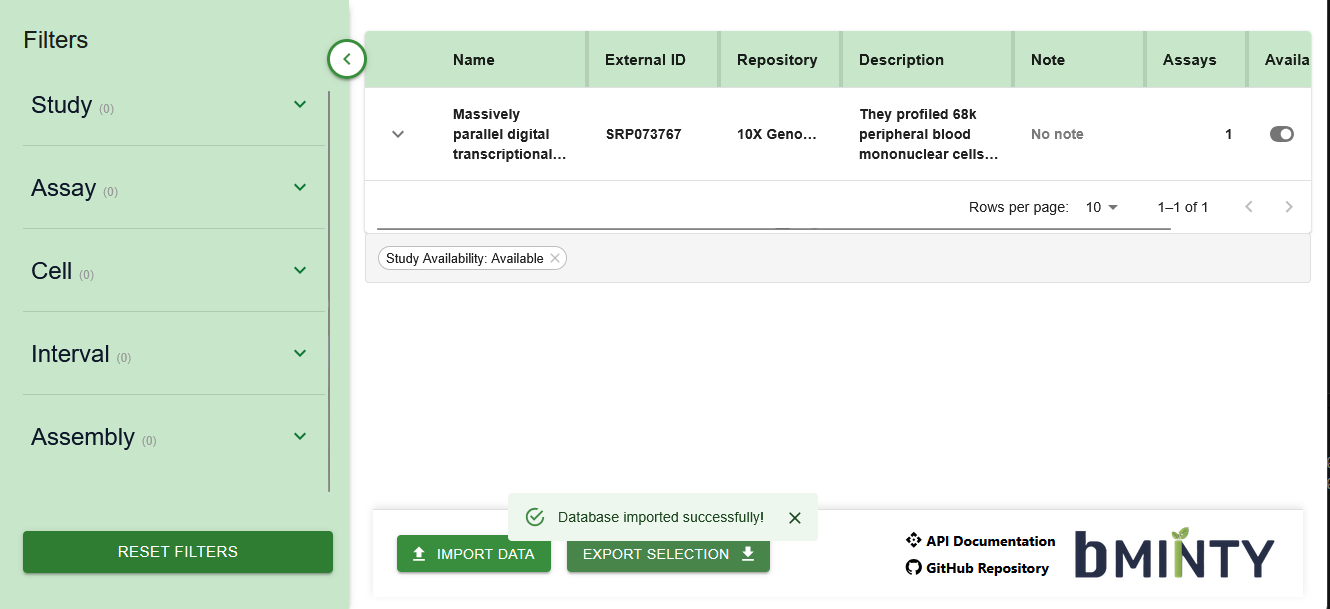Remove the Study Availability filter chip
The image size is (1330, 609).
click(555, 257)
